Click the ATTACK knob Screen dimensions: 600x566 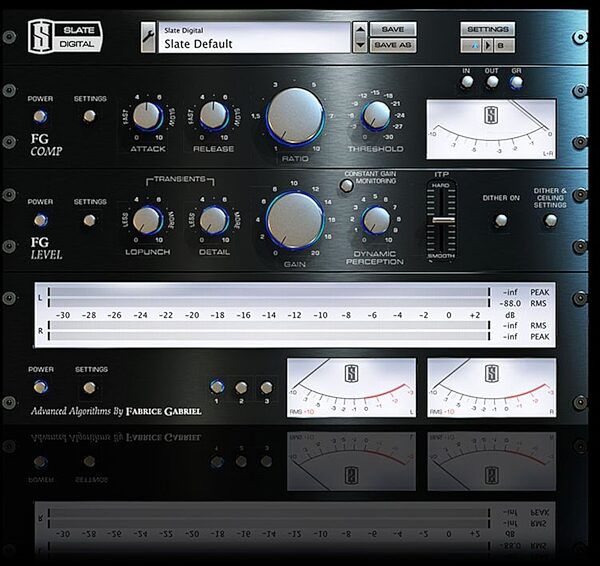(x=148, y=116)
